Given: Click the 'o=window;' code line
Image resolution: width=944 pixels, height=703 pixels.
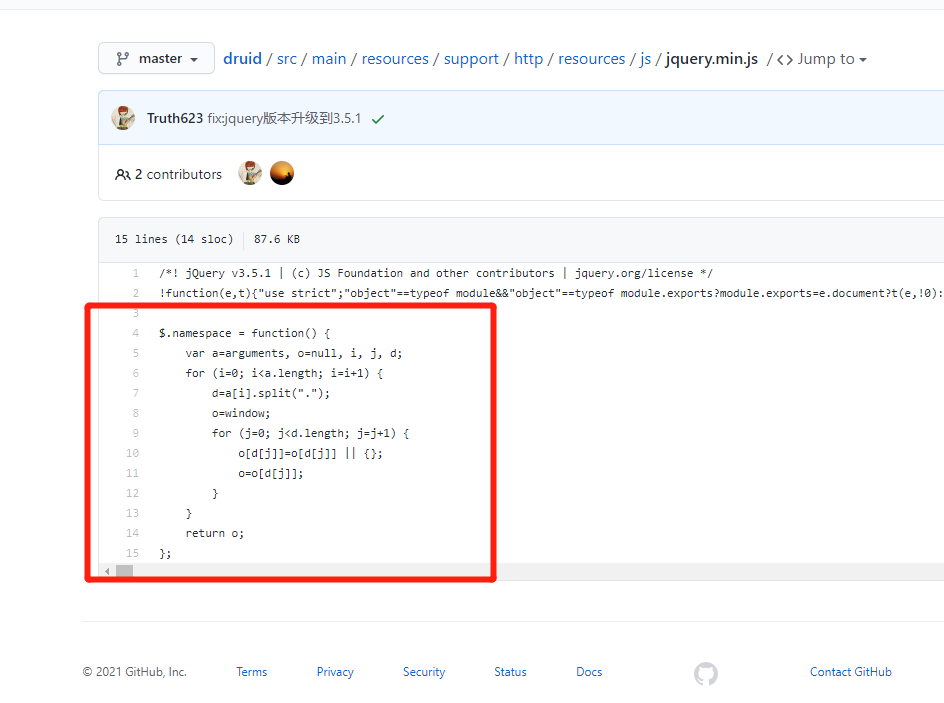Looking at the screenshot, I should pos(241,413).
